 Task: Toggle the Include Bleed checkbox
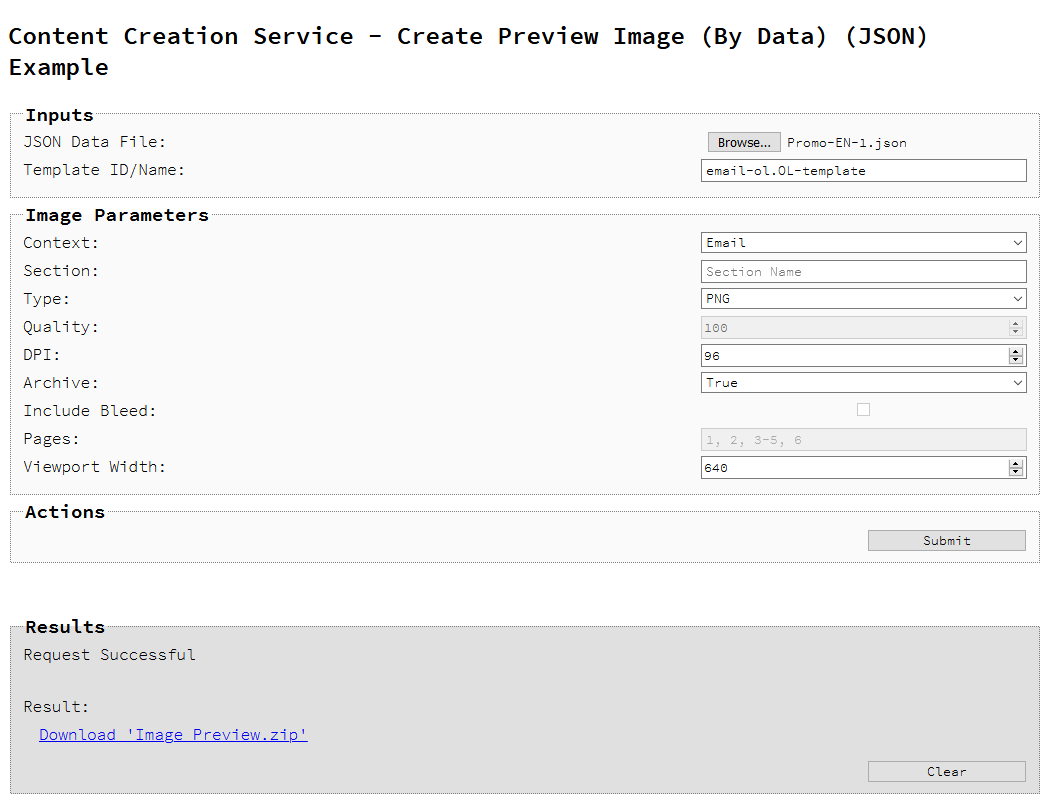(863, 410)
